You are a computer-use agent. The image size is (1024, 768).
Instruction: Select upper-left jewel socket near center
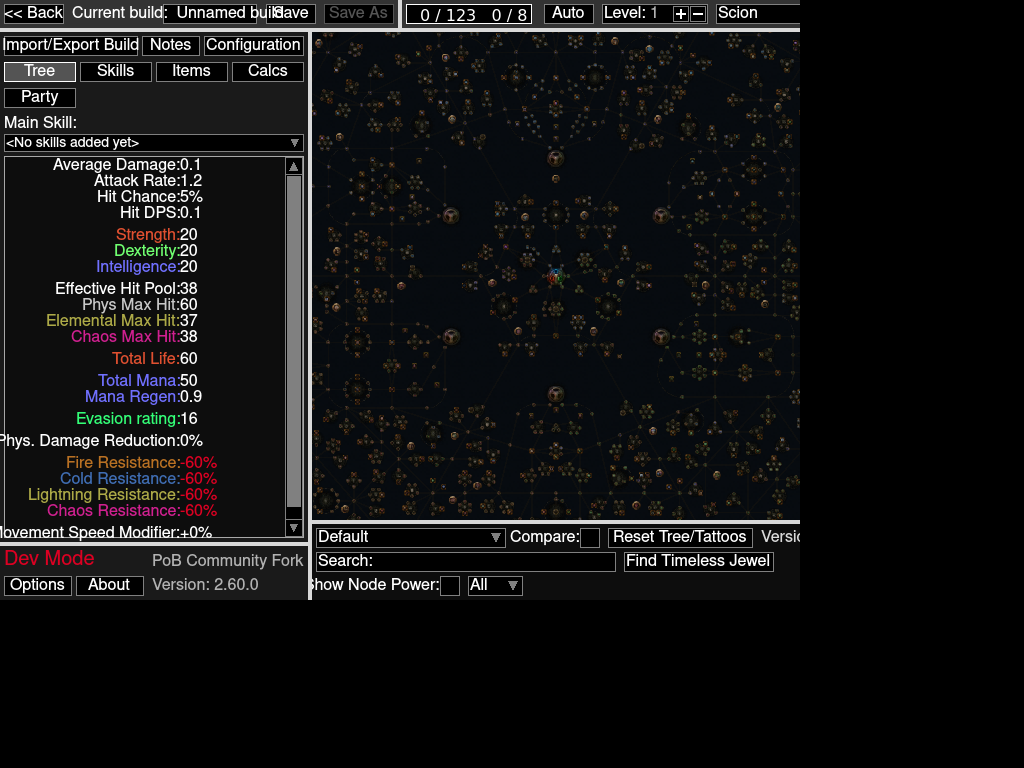click(x=451, y=216)
